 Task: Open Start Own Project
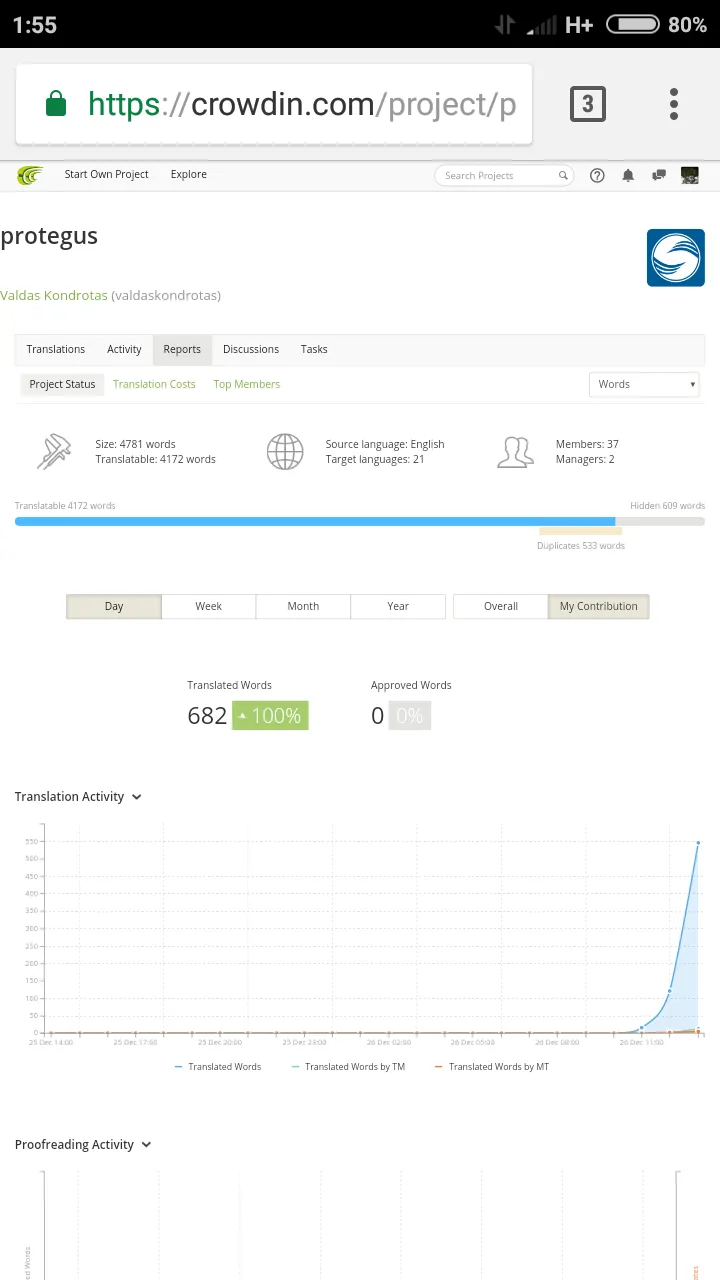pyautogui.click(x=106, y=174)
